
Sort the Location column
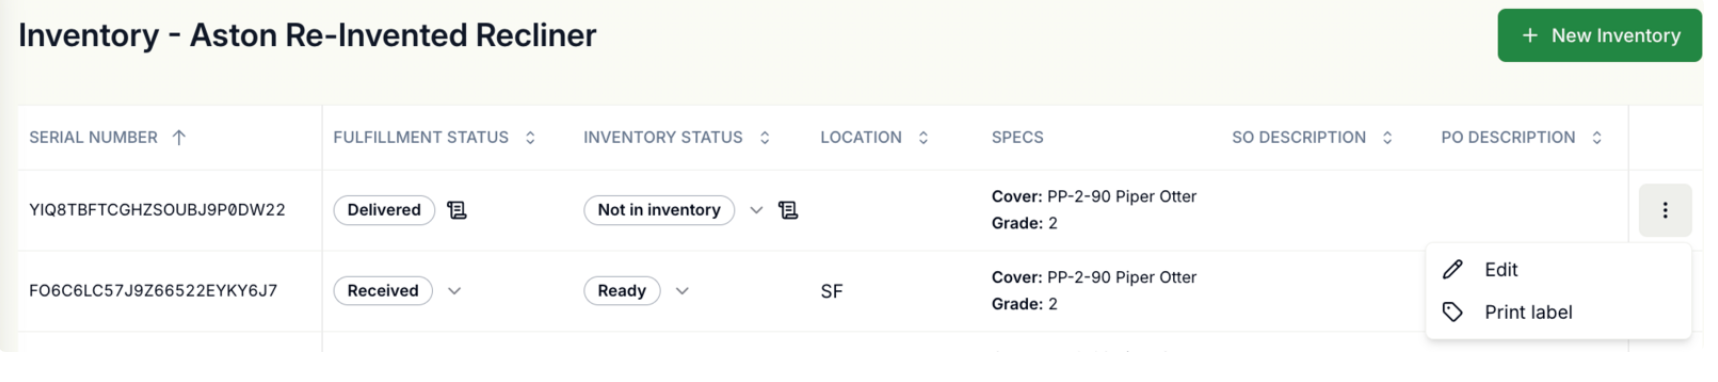tap(923, 138)
